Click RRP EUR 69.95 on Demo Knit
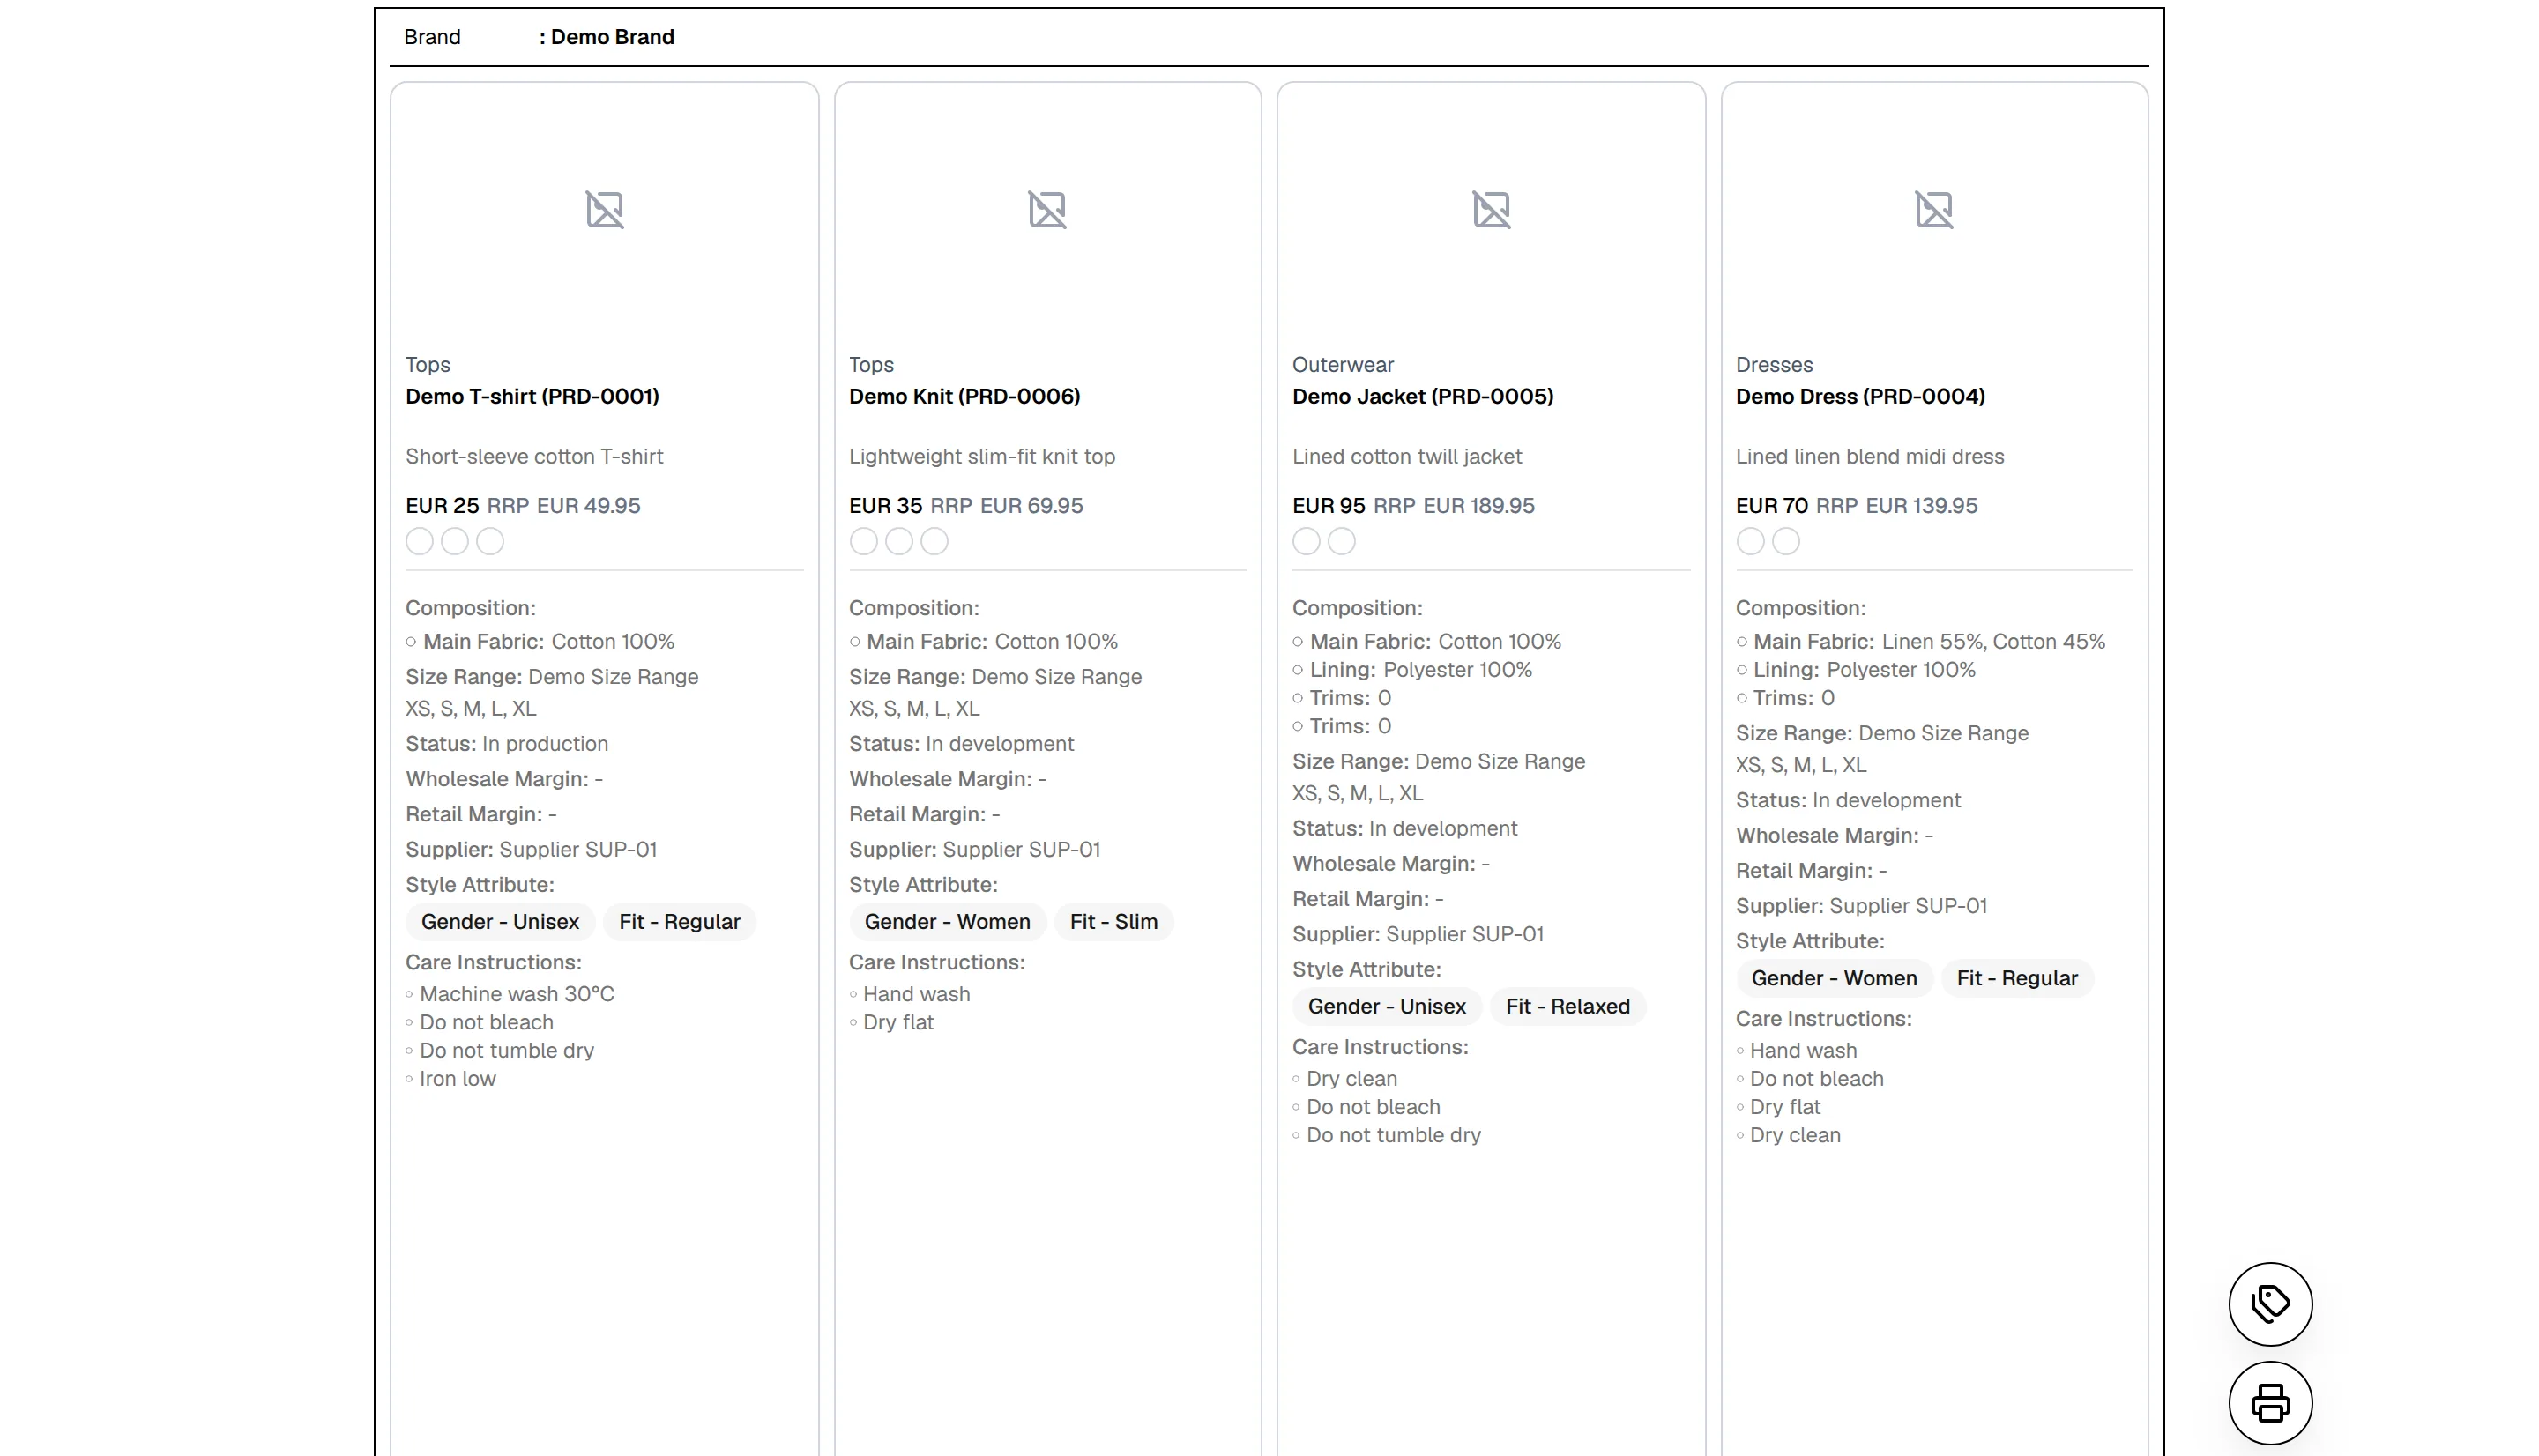 [1007, 506]
